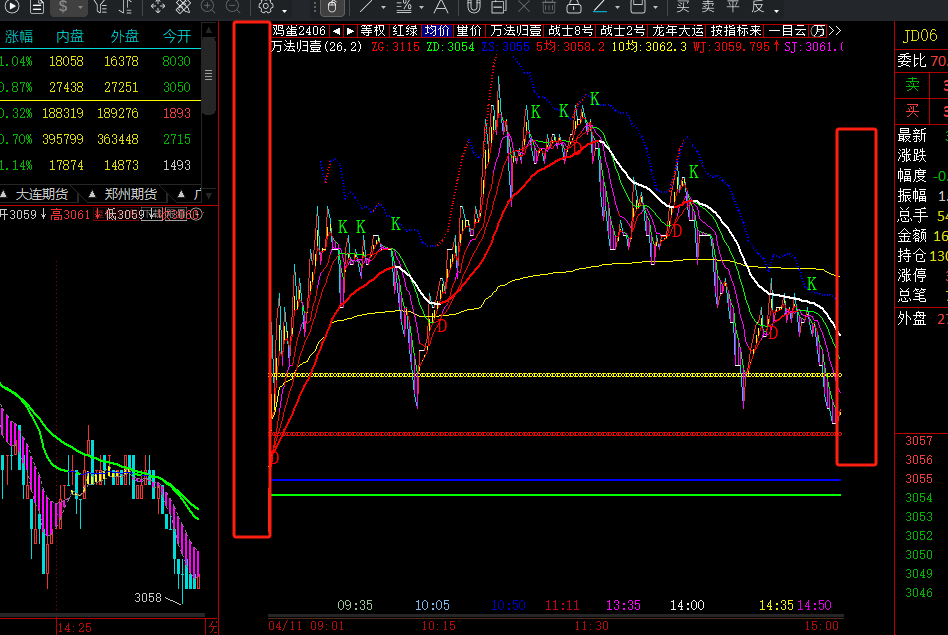
Task: Open the line tool dropdown arrow
Action: click(x=383, y=8)
